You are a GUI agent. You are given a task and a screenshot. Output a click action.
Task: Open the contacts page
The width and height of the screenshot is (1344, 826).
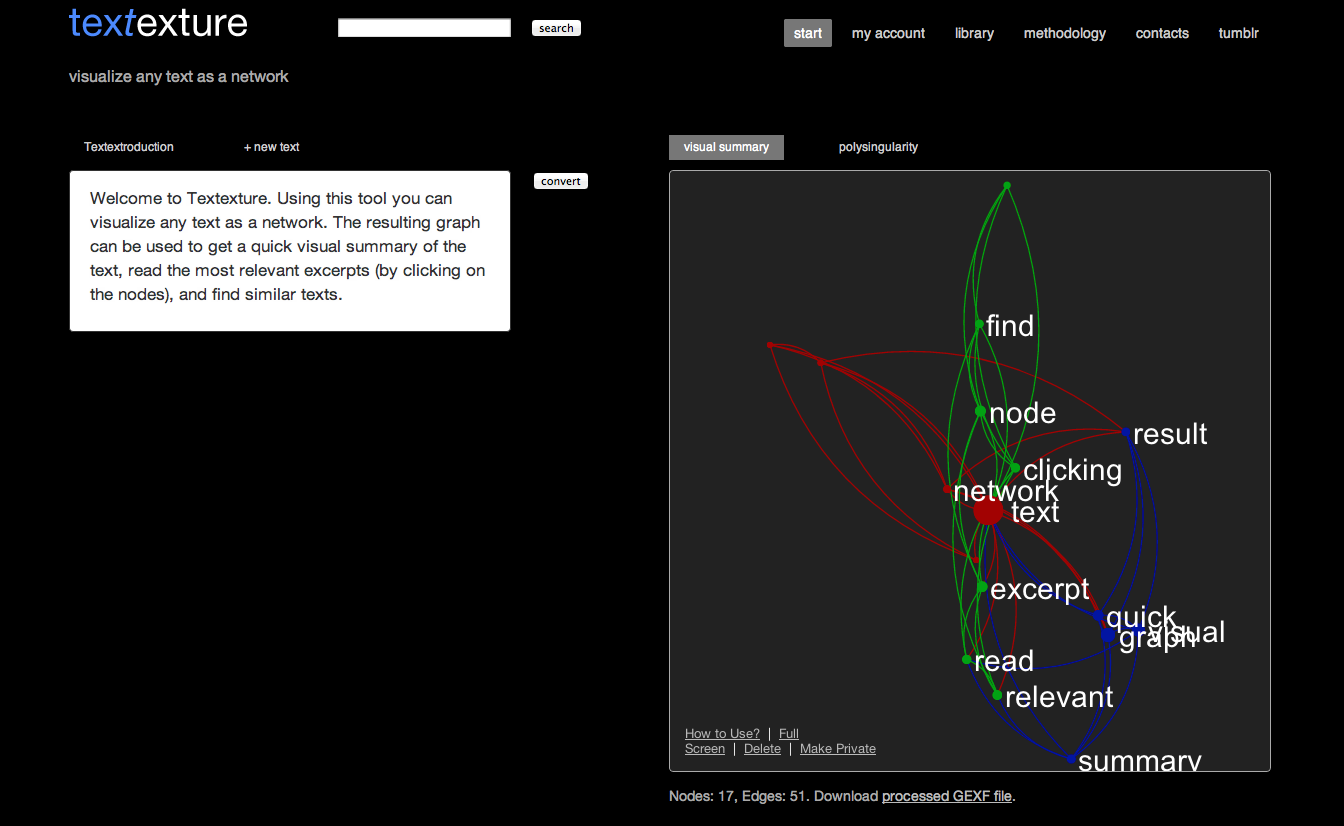click(x=1162, y=33)
